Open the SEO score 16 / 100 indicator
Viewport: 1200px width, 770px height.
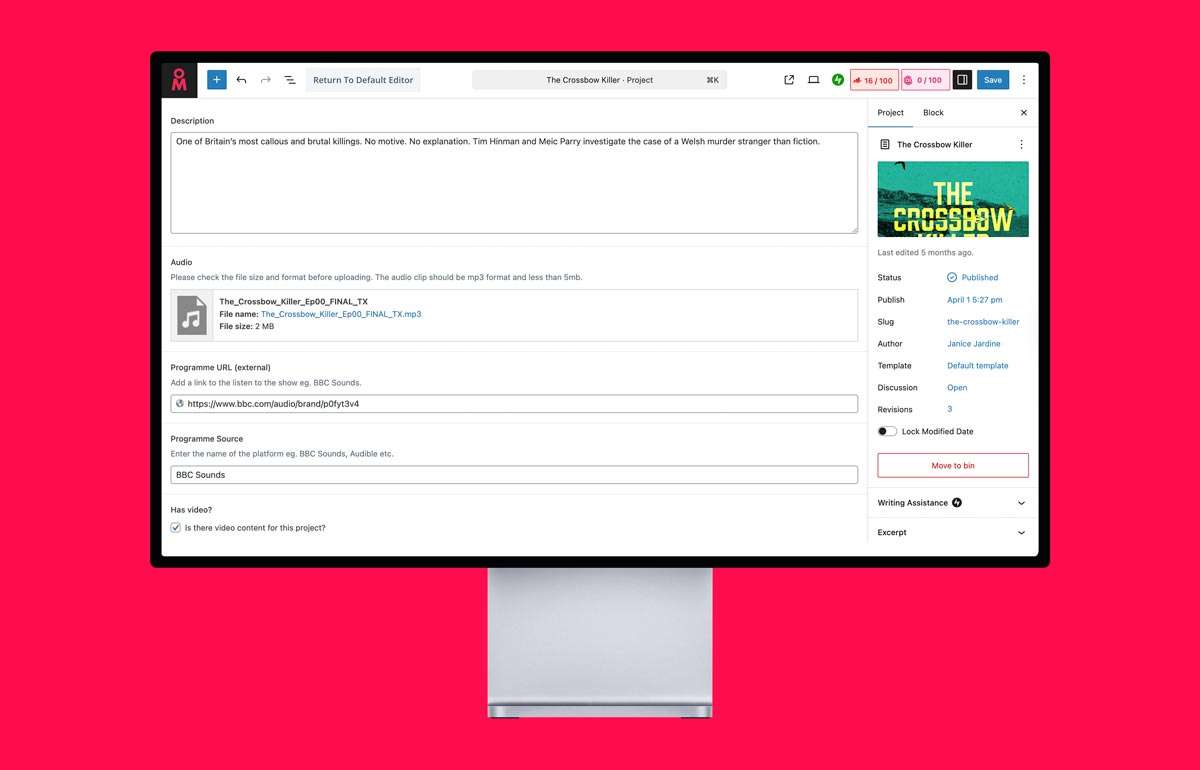click(874, 80)
